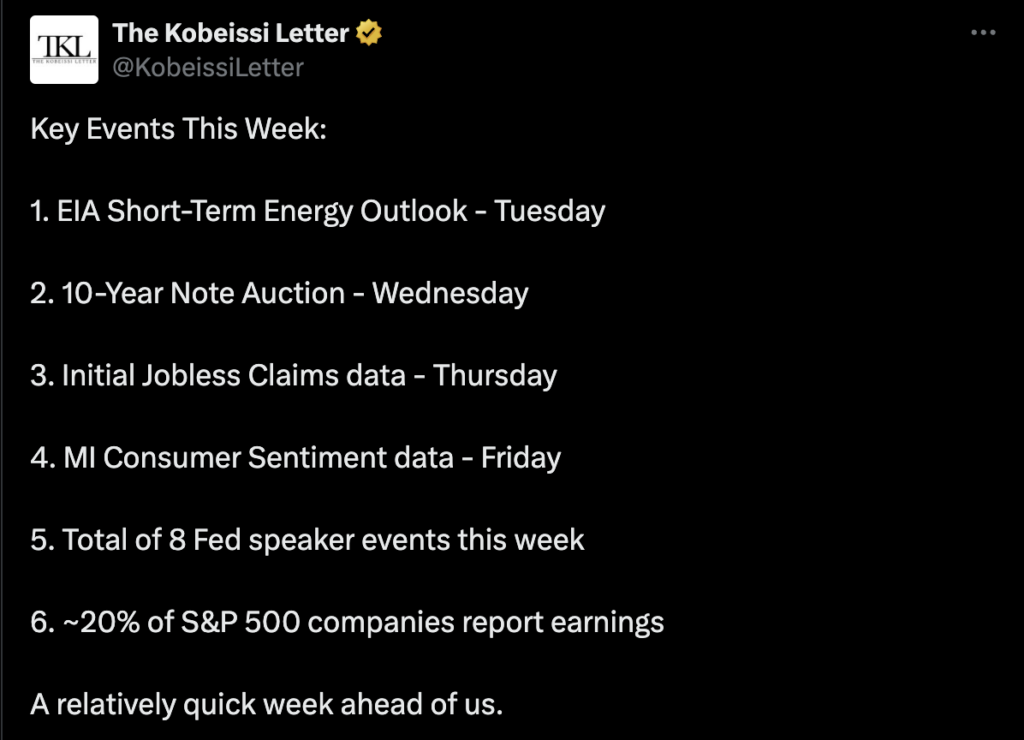Viewport: 1024px width, 740px height.
Task: Click the word "Thursday" in the tweet
Action: [x=495, y=375]
